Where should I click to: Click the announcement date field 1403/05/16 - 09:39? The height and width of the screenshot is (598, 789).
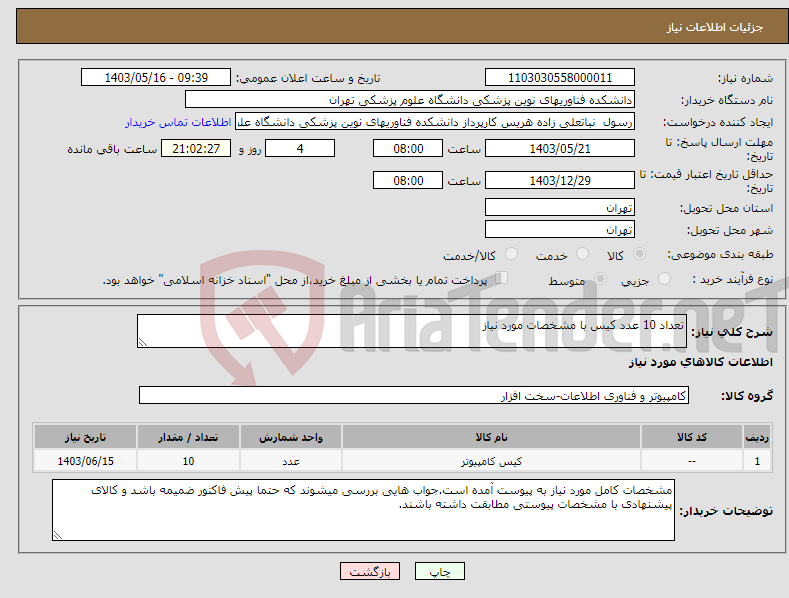pos(156,78)
